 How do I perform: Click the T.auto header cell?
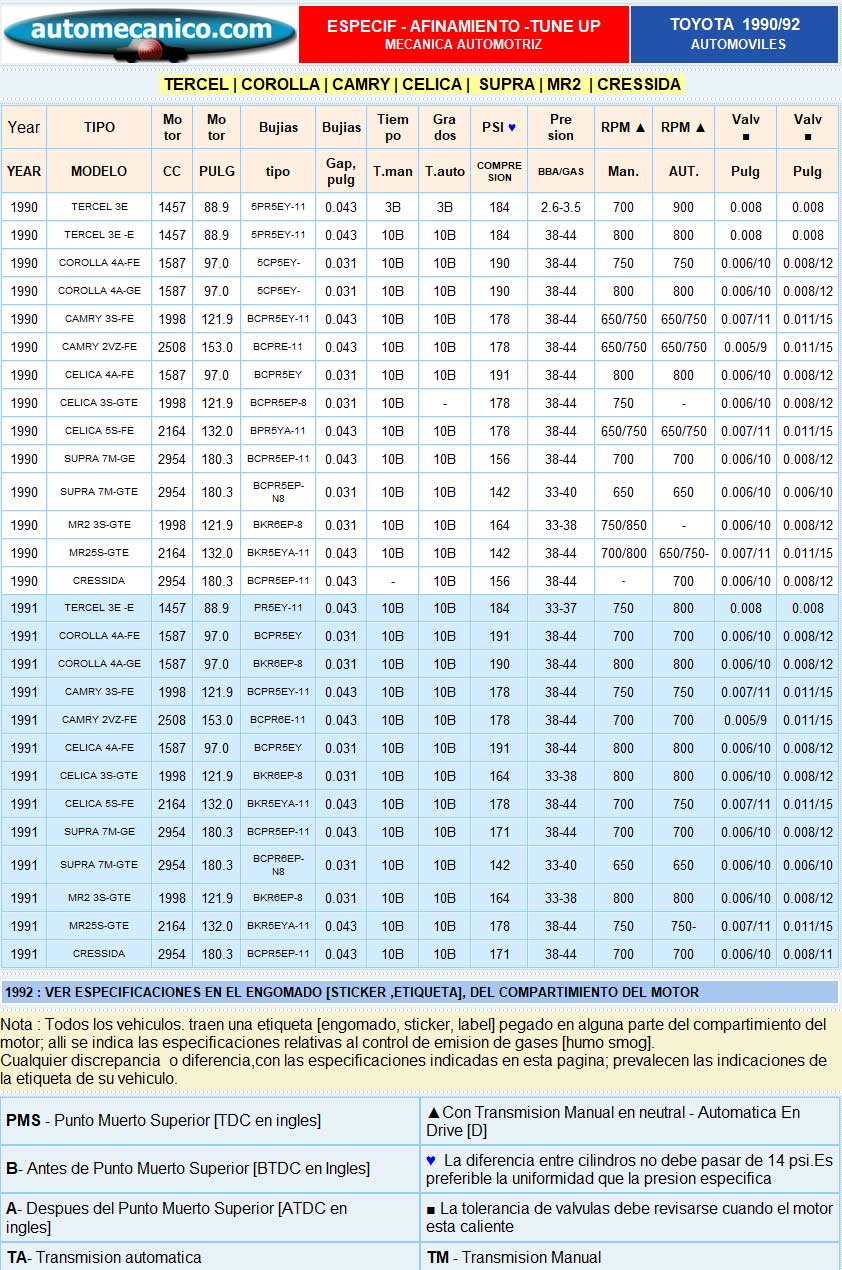[x=445, y=171]
